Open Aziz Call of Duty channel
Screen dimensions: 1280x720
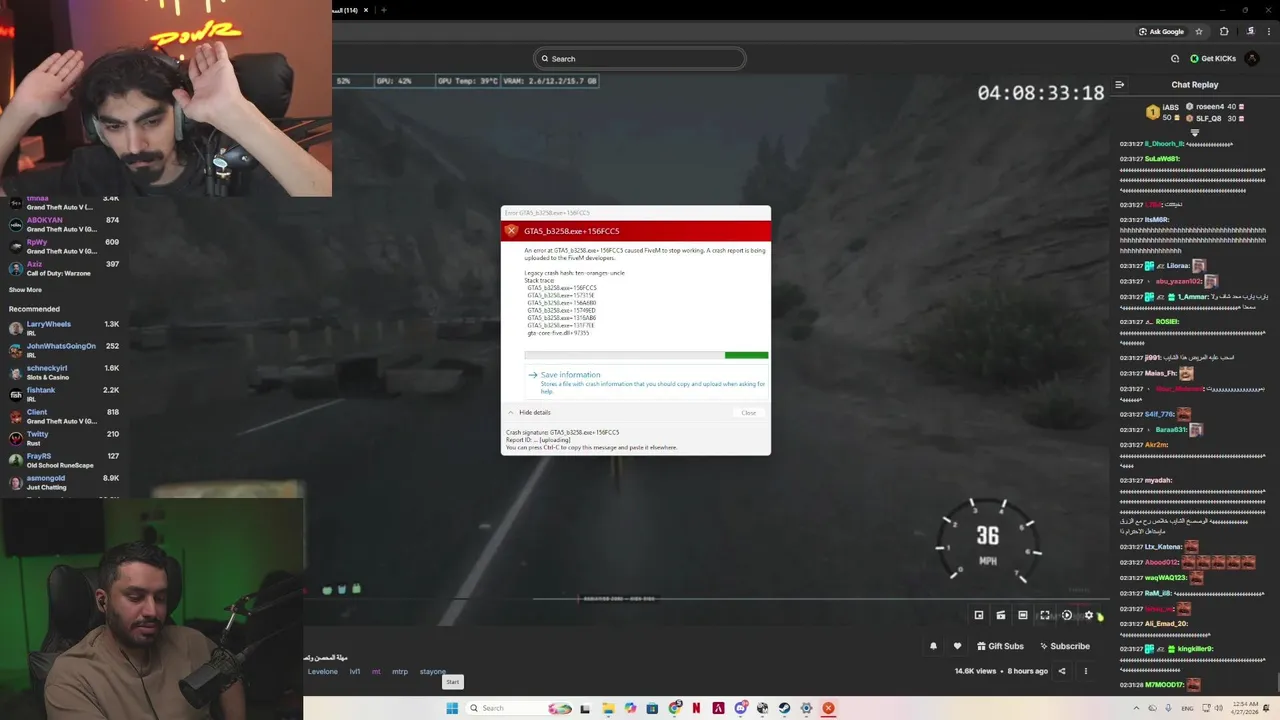point(64,268)
